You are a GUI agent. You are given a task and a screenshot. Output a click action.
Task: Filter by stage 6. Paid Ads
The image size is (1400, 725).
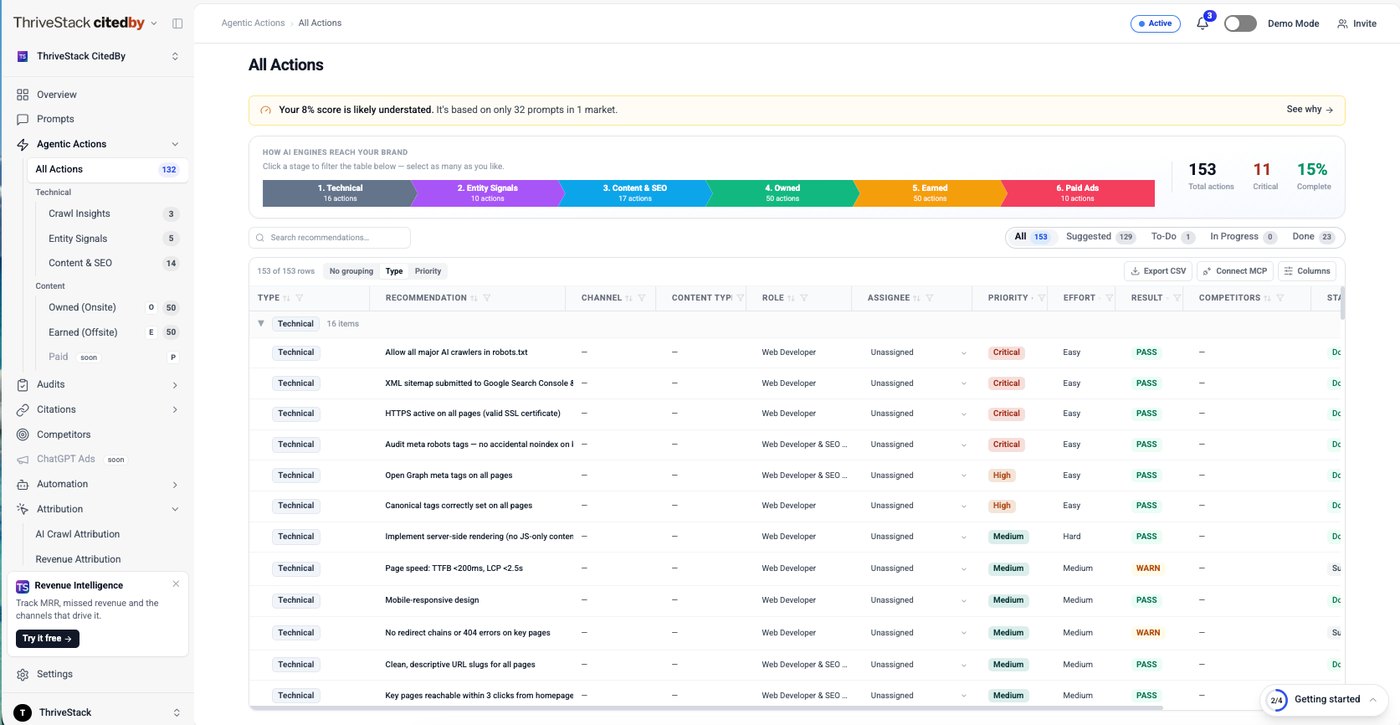[1078, 193]
